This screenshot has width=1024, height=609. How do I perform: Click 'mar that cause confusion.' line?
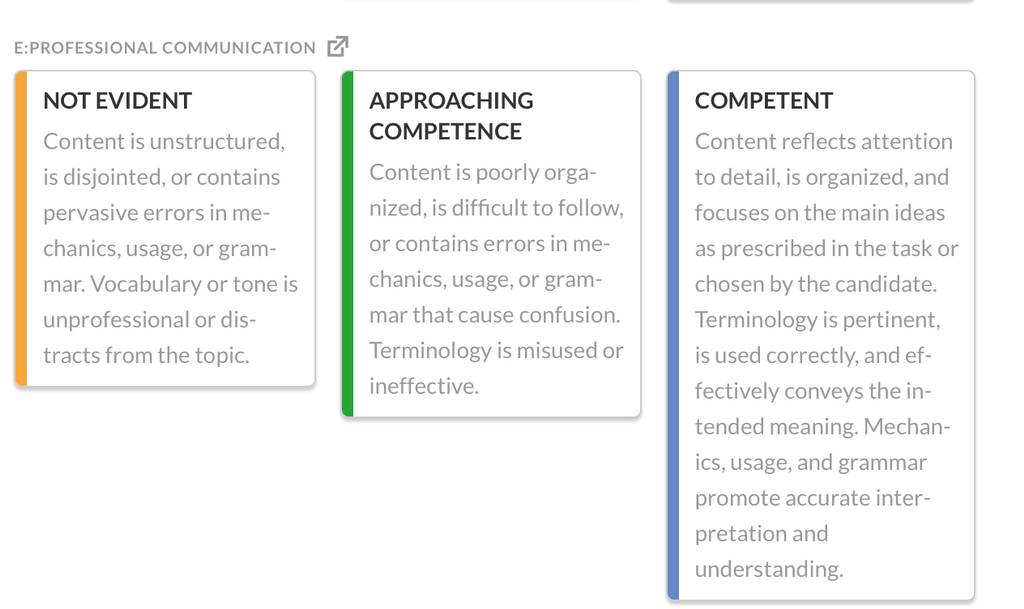coord(494,315)
